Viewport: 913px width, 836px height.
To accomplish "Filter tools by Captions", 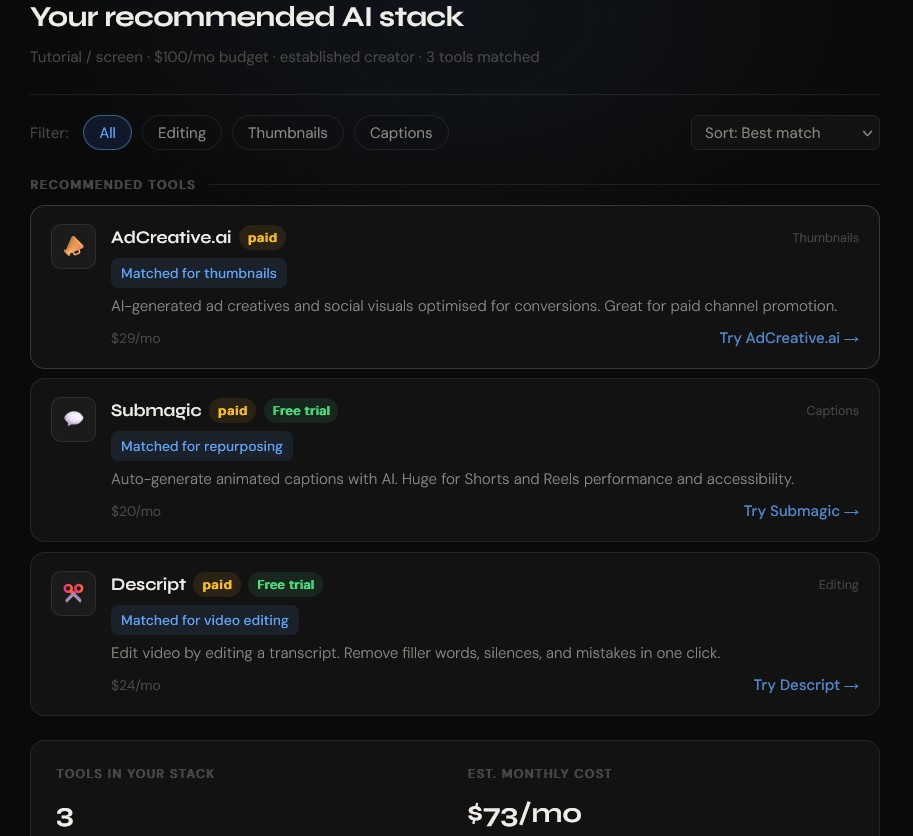I will click(401, 133).
